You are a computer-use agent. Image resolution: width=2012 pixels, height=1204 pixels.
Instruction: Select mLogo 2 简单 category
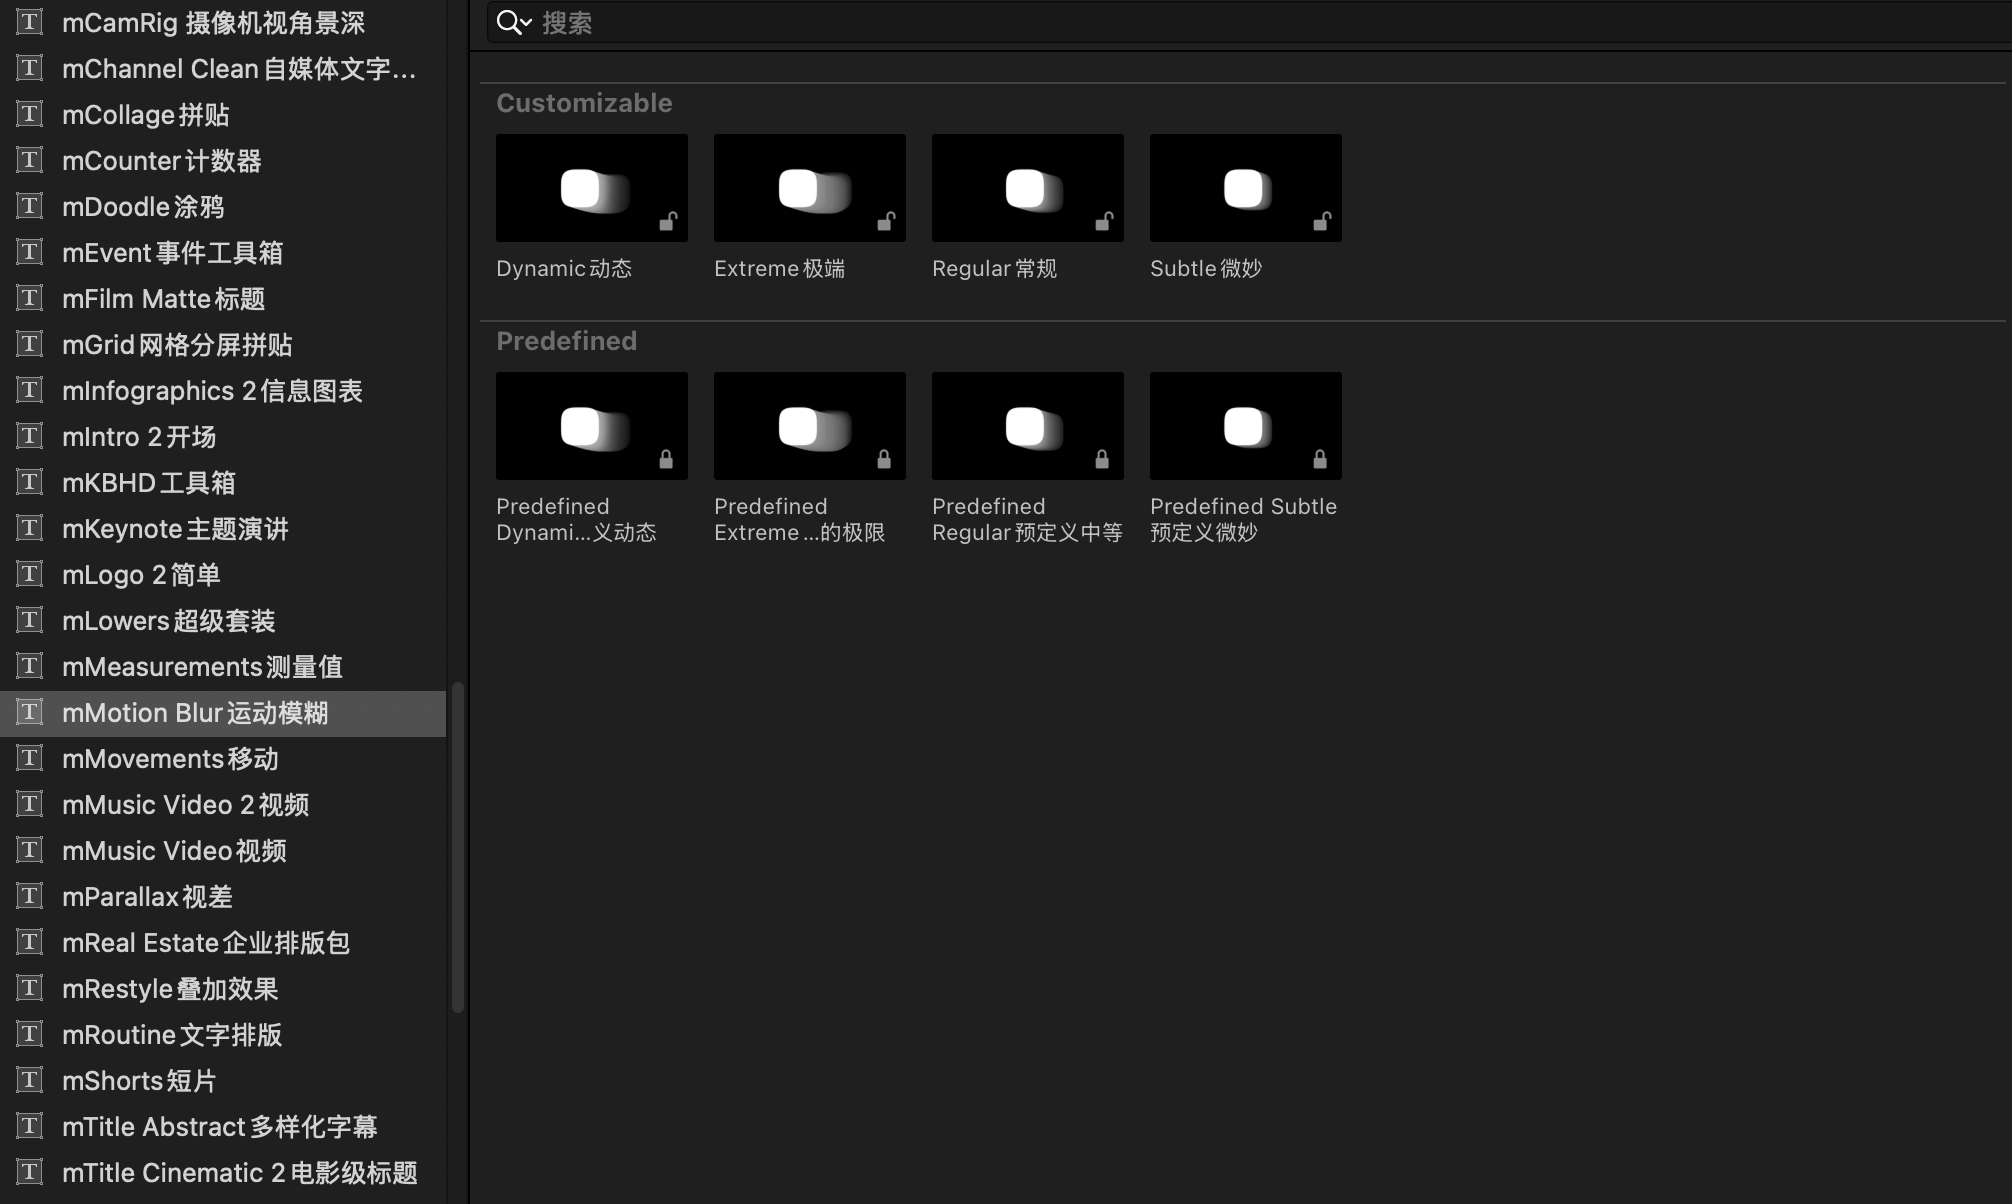(223, 575)
